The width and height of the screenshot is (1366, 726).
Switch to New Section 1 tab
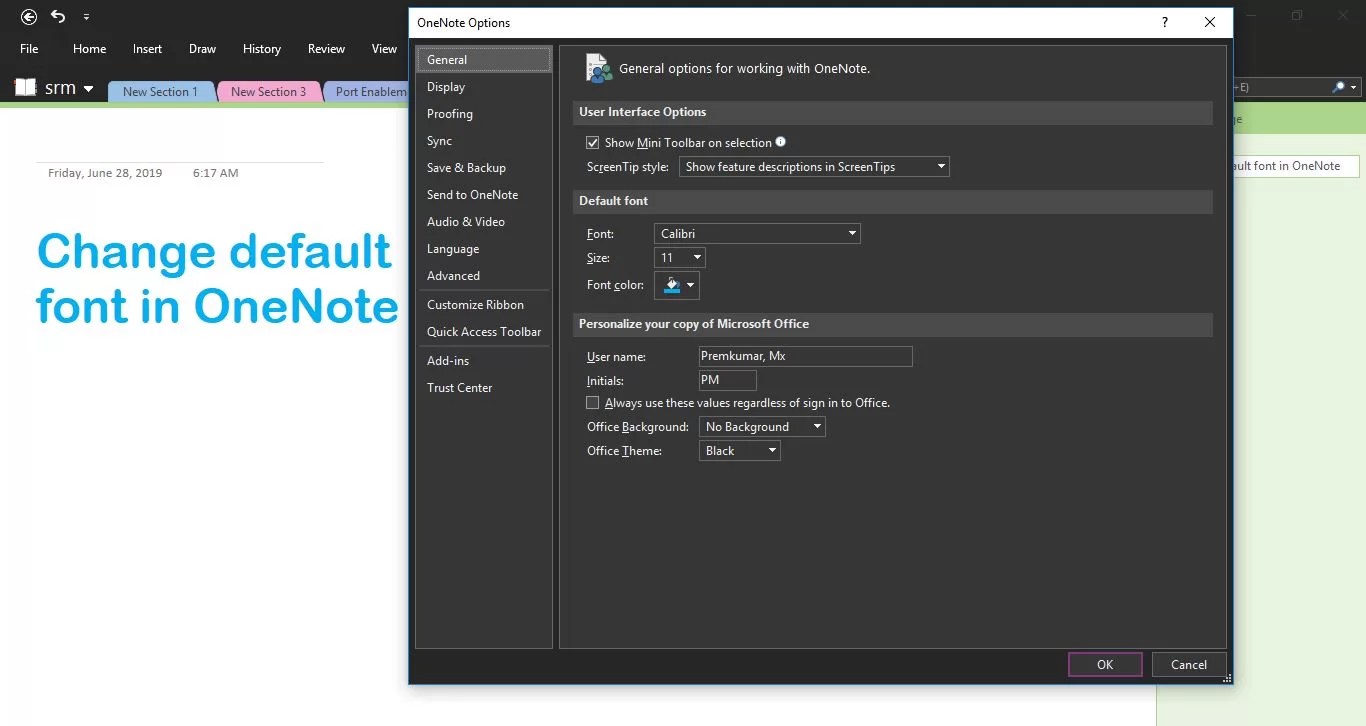point(160,92)
